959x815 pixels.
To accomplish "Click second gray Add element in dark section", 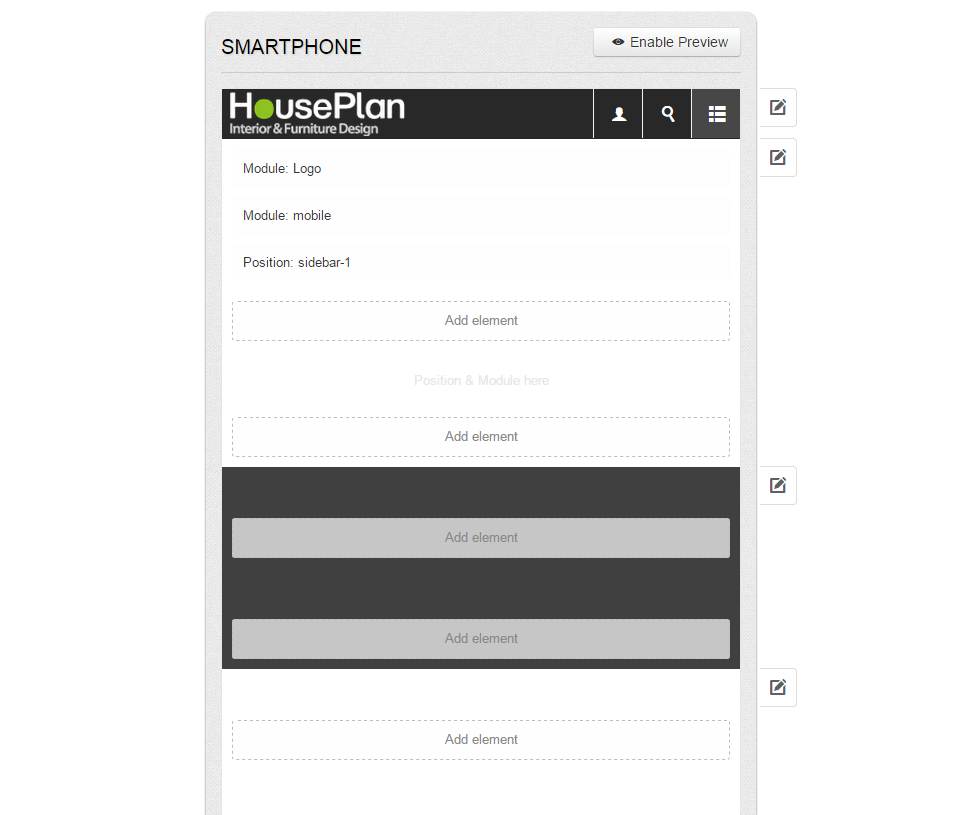I will (481, 638).
